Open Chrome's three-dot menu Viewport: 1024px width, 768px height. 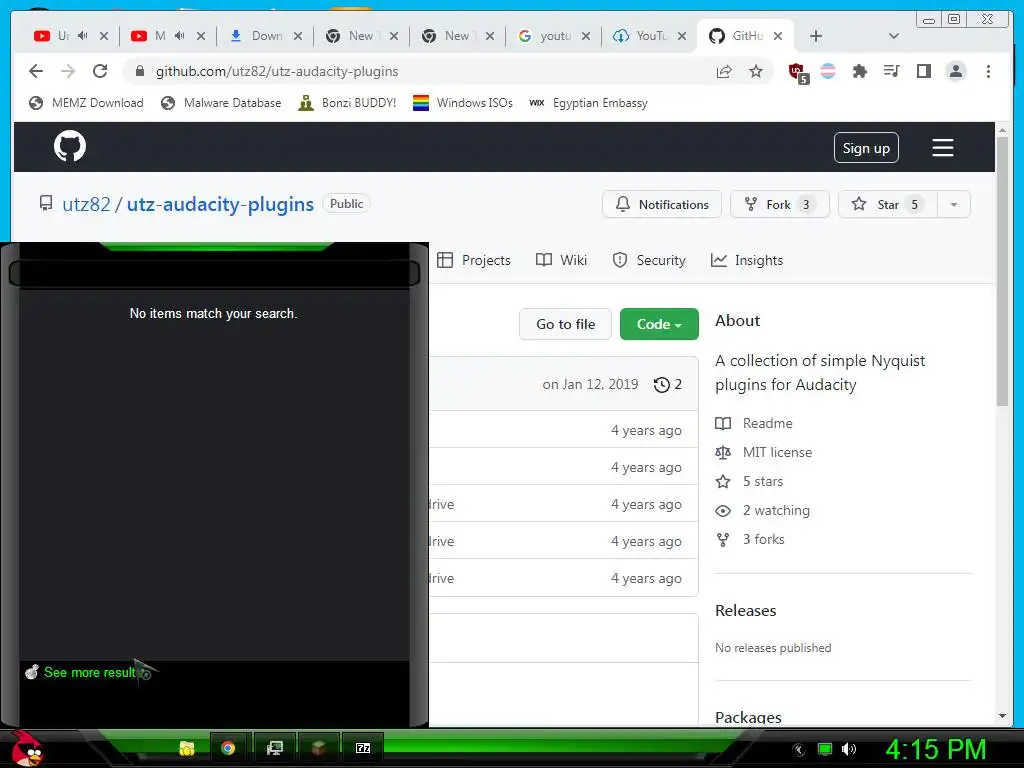988,71
